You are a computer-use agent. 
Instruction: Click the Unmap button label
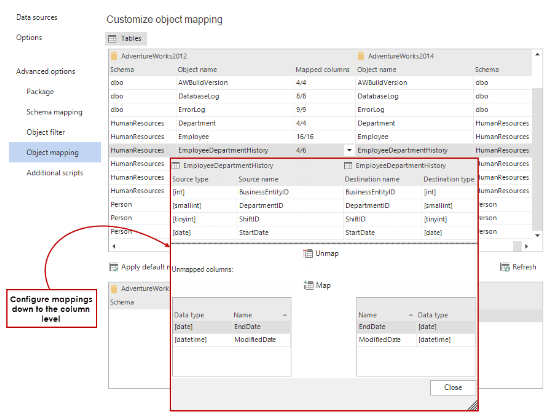tap(327, 253)
